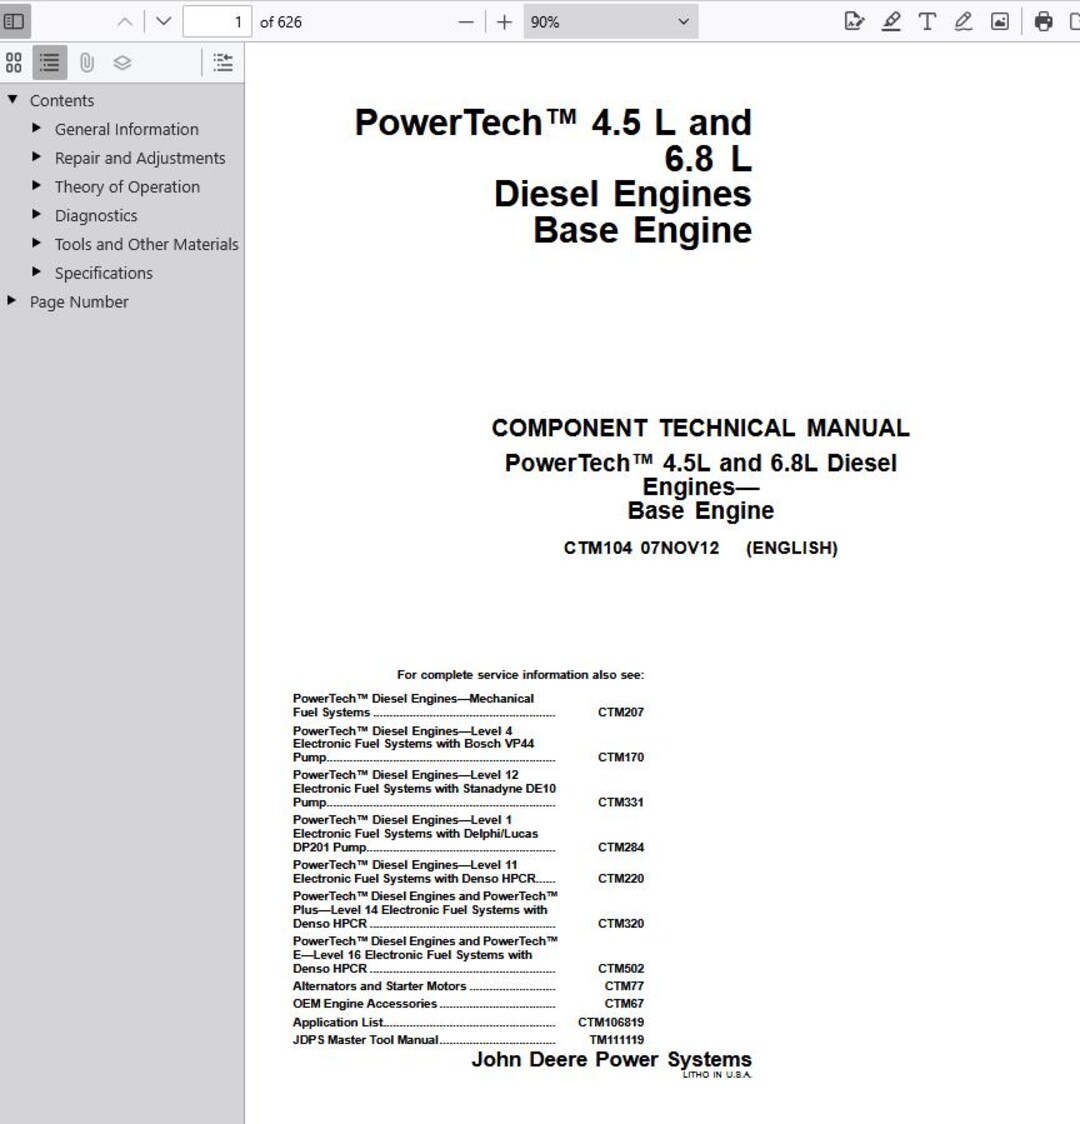Collapse the Contents outline node

click(x=12, y=100)
